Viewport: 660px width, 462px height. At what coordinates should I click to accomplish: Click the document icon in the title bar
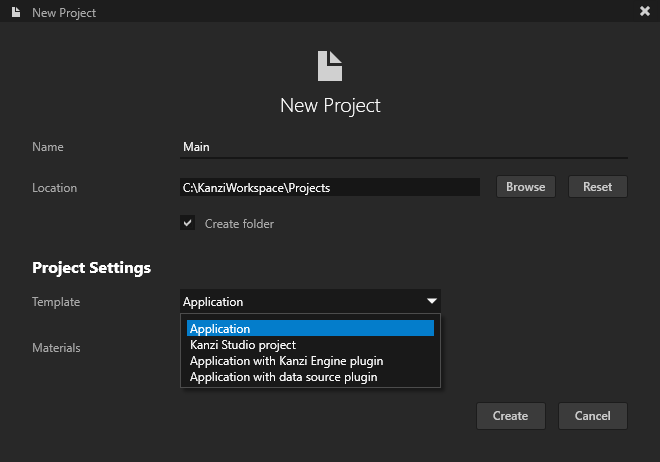[x=17, y=12]
